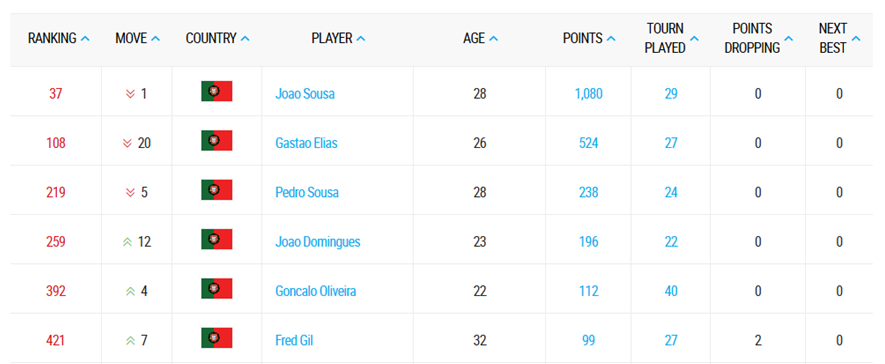Open Gastao Elias 524 points breakdown
Viewport: 885px width, 364px height.
coord(589,143)
